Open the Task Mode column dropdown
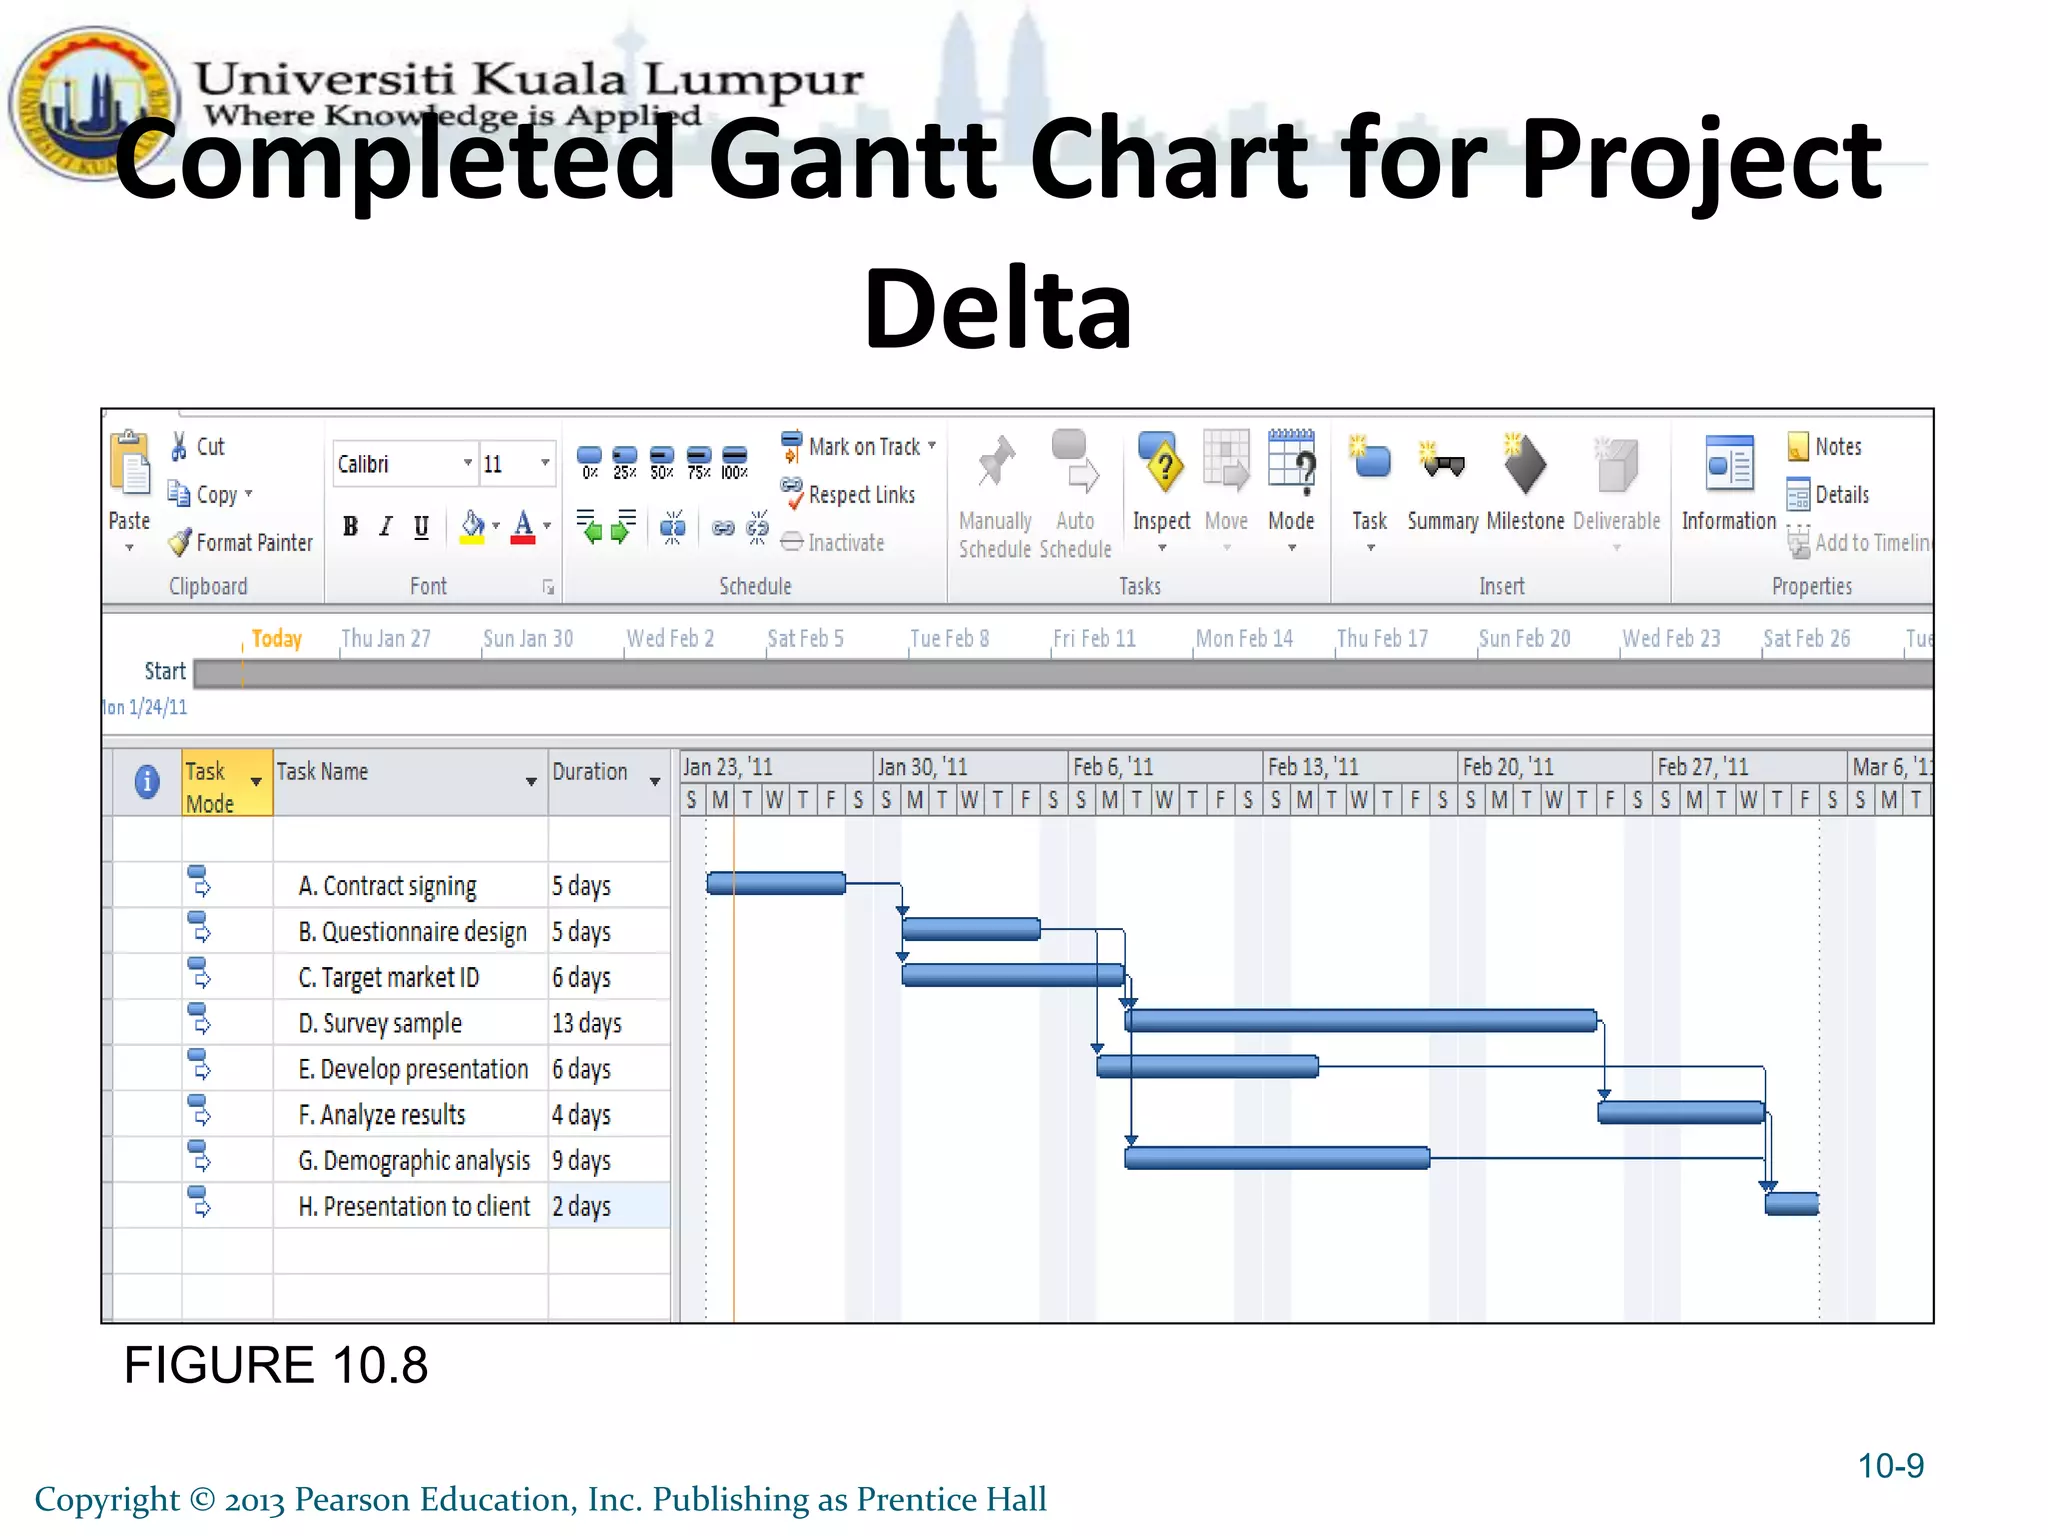This screenshot has width=2048, height=1536. (x=256, y=782)
